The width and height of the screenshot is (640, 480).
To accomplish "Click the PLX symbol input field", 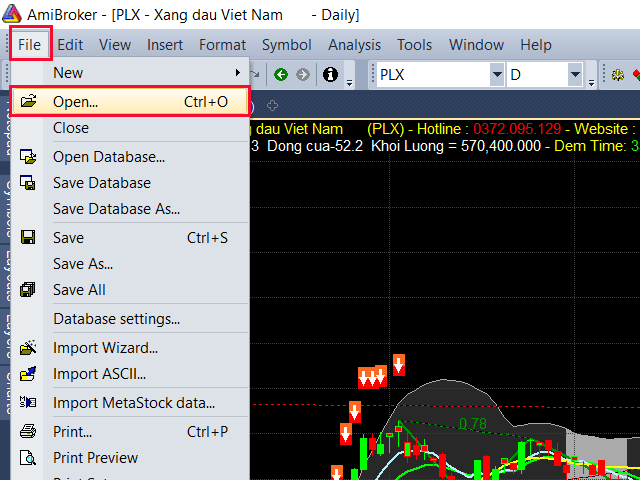I will click(x=433, y=74).
